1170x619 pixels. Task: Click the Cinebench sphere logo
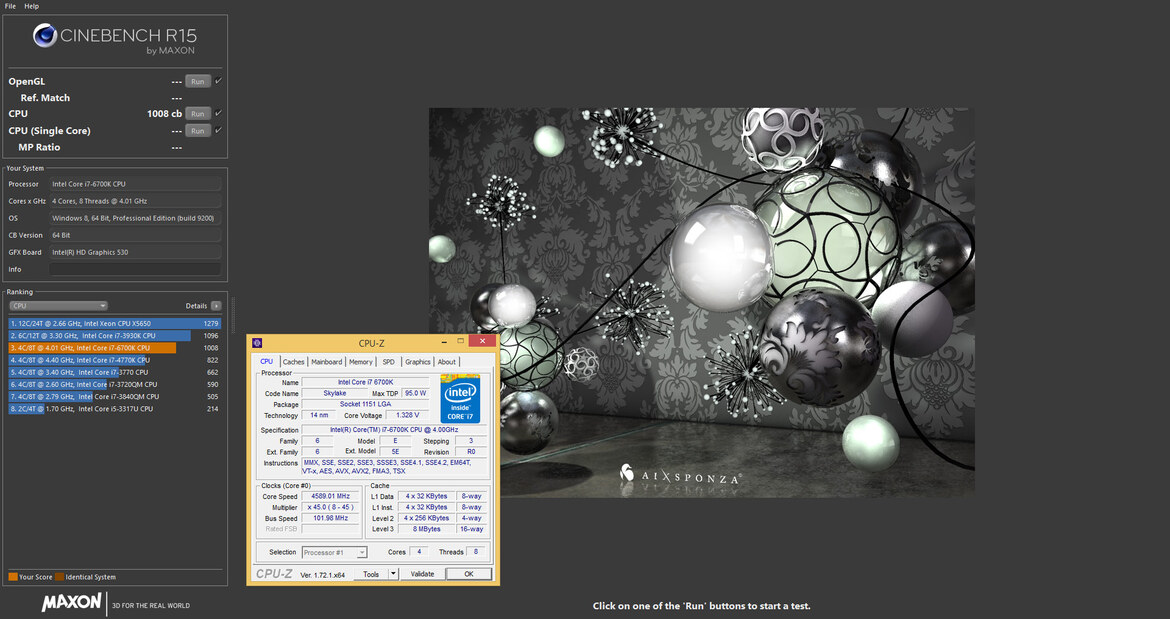(x=45, y=35)
